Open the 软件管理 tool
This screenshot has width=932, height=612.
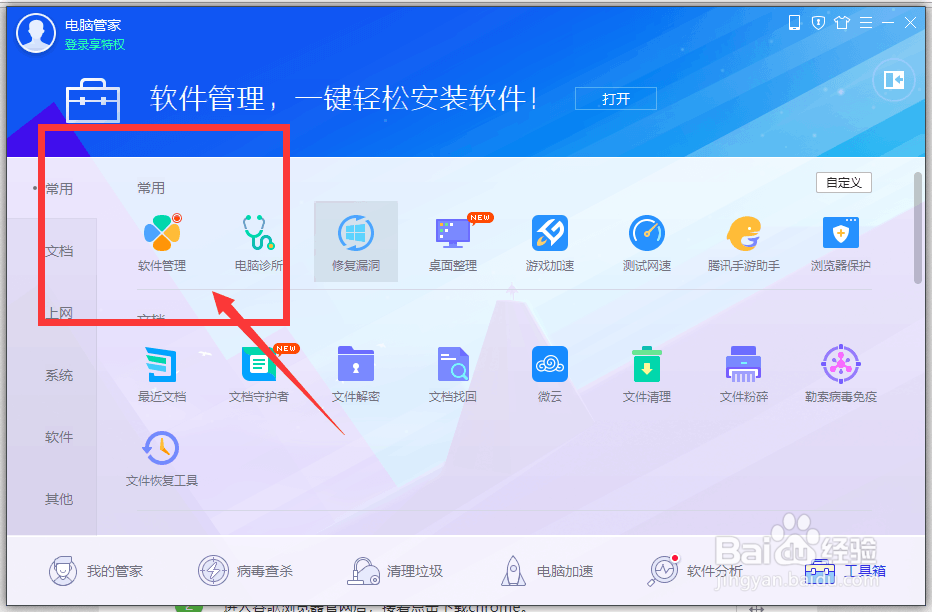click(x=162, y=242)
